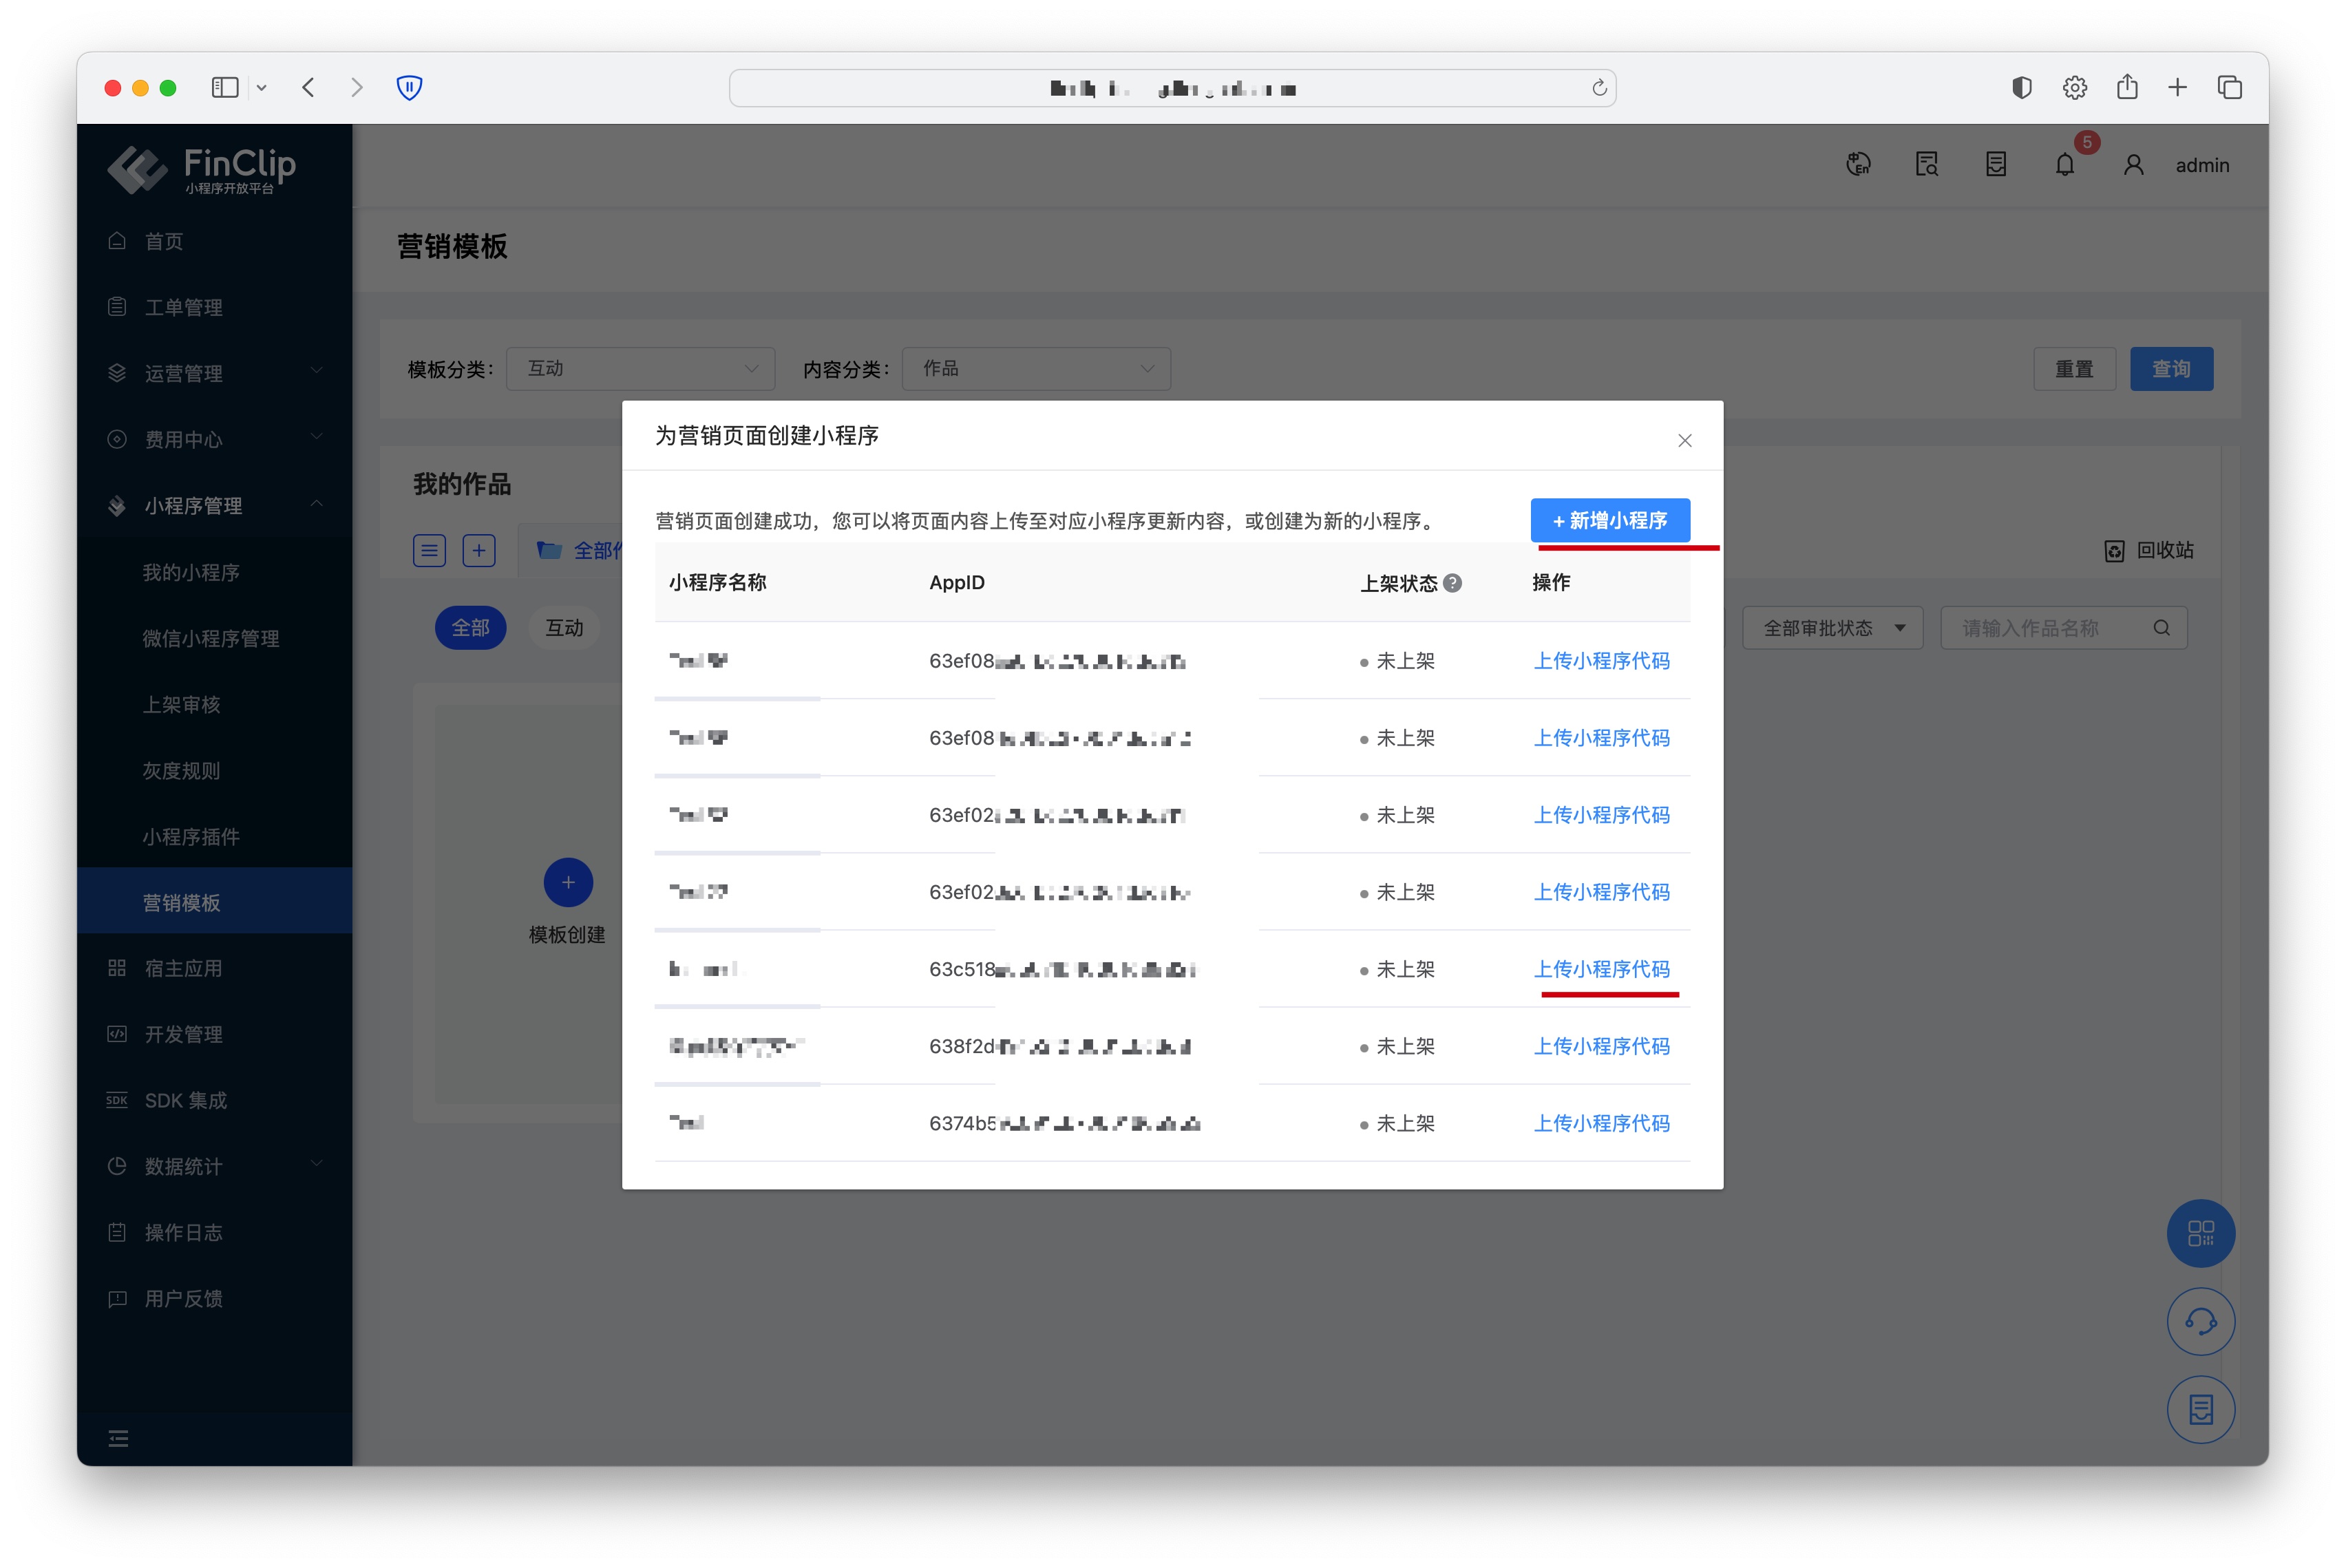Click the customer service headset icon

2200,1321
